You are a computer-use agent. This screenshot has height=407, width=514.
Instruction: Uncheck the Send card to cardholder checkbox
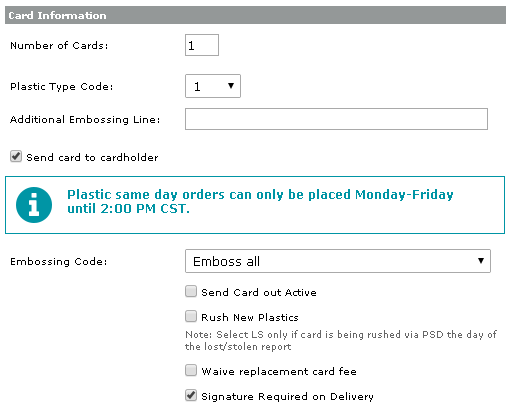pos(16,156)
